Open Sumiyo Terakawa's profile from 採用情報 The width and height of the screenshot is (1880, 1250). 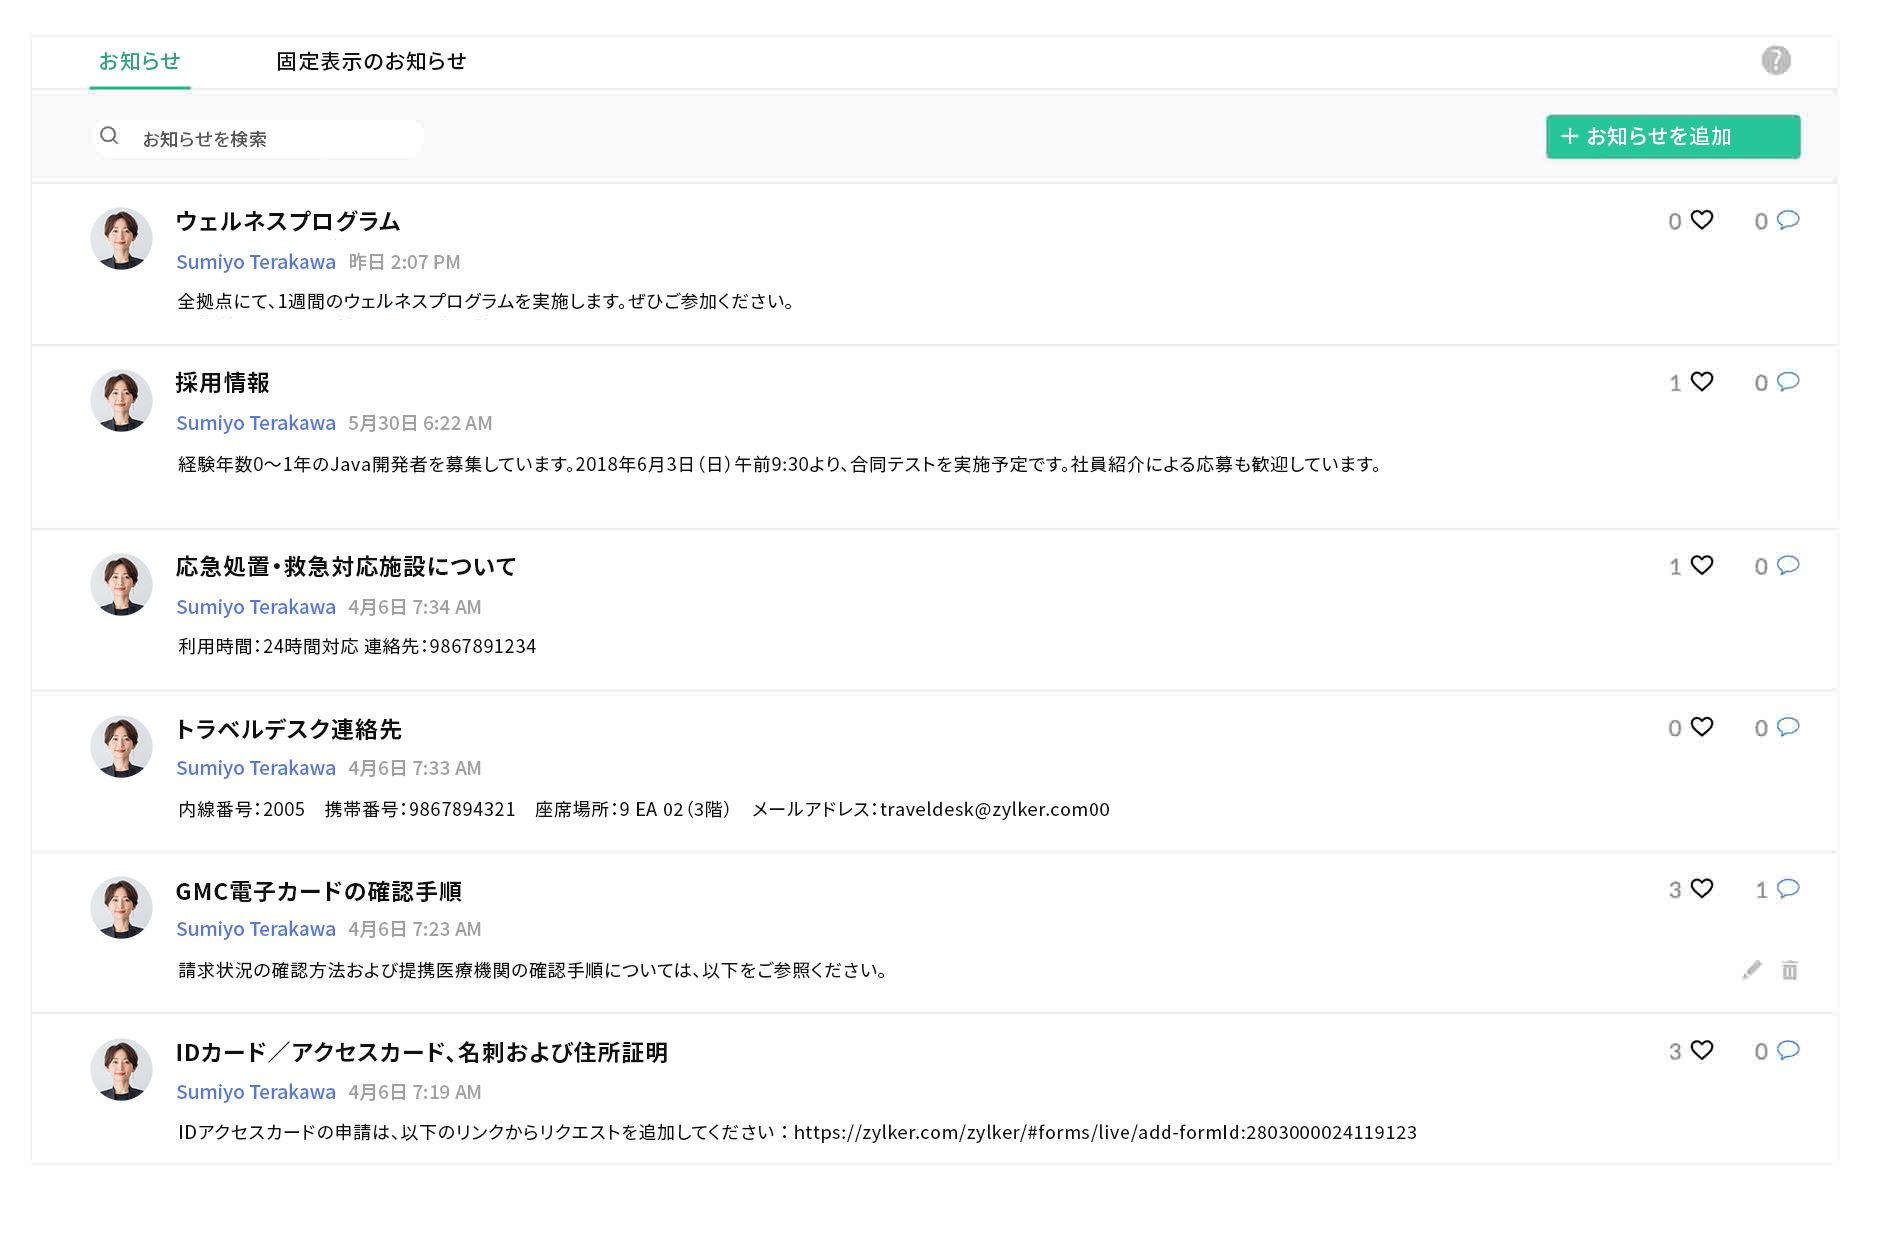(x=255, y=422)
